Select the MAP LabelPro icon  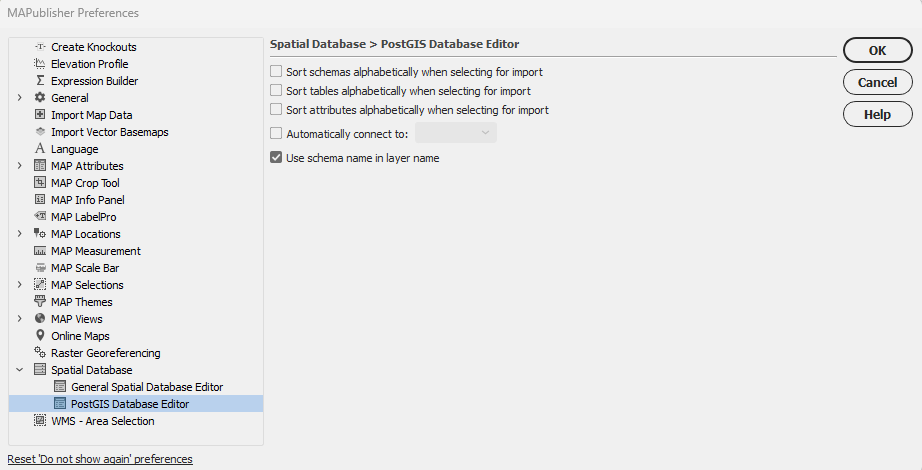[x=40, y=216]
